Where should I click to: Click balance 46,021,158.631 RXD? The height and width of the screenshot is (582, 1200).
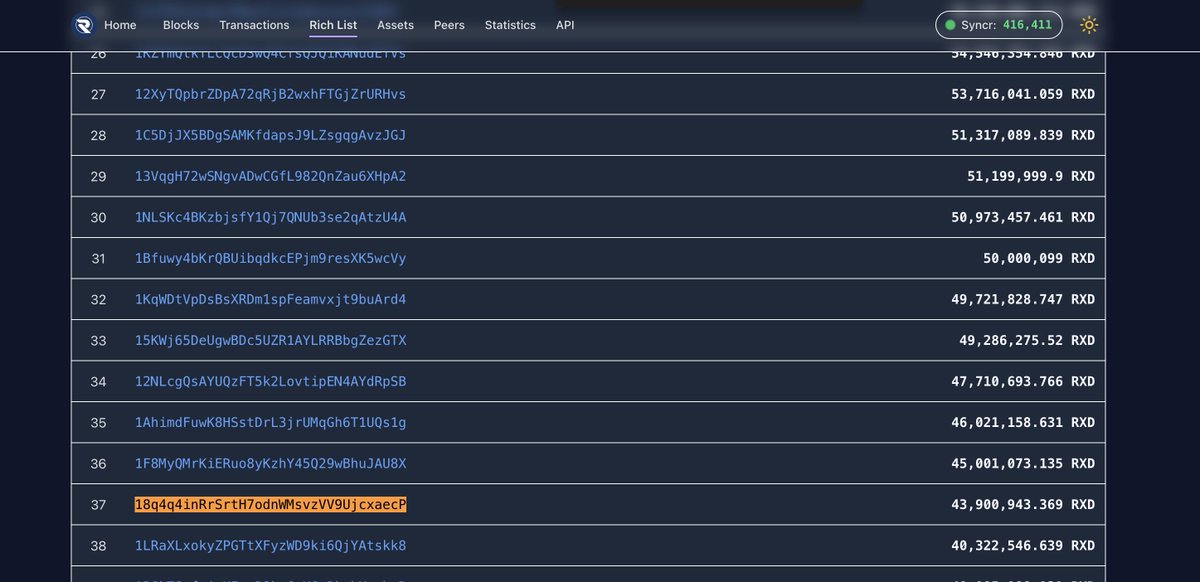coord(1023,422)
